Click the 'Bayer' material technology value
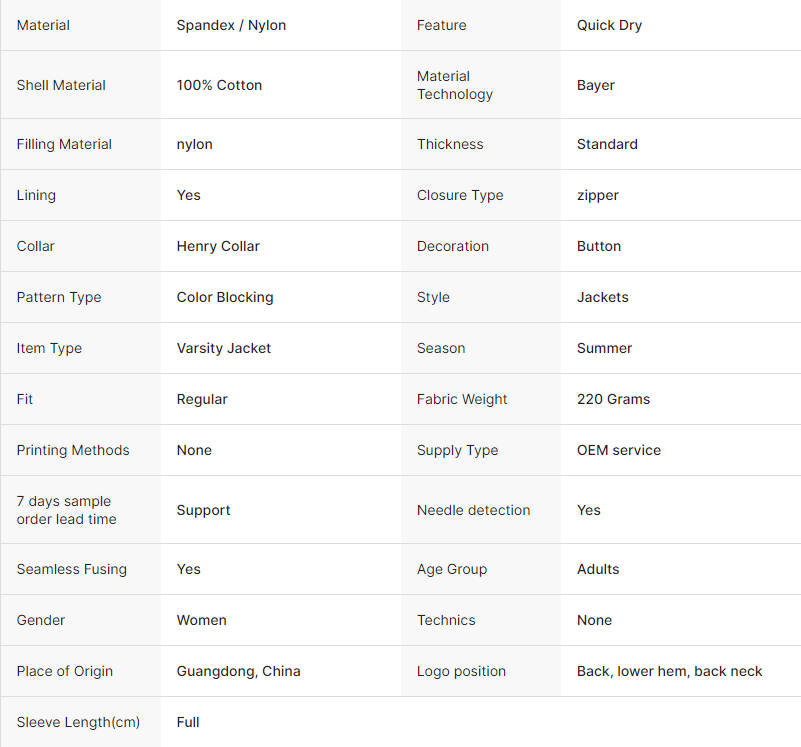The width and height of the screenshot is (801, 747). (x=596, y=85)
